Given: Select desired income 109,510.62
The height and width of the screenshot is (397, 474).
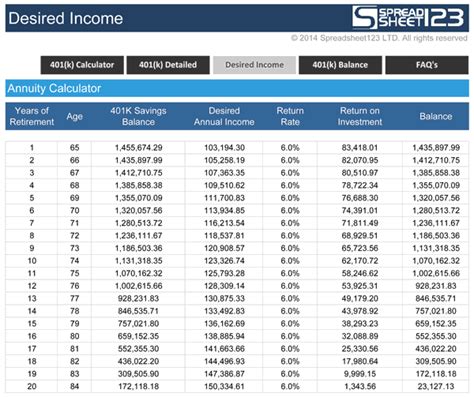Looking at the screenshot, I should [x=224, y=185].
